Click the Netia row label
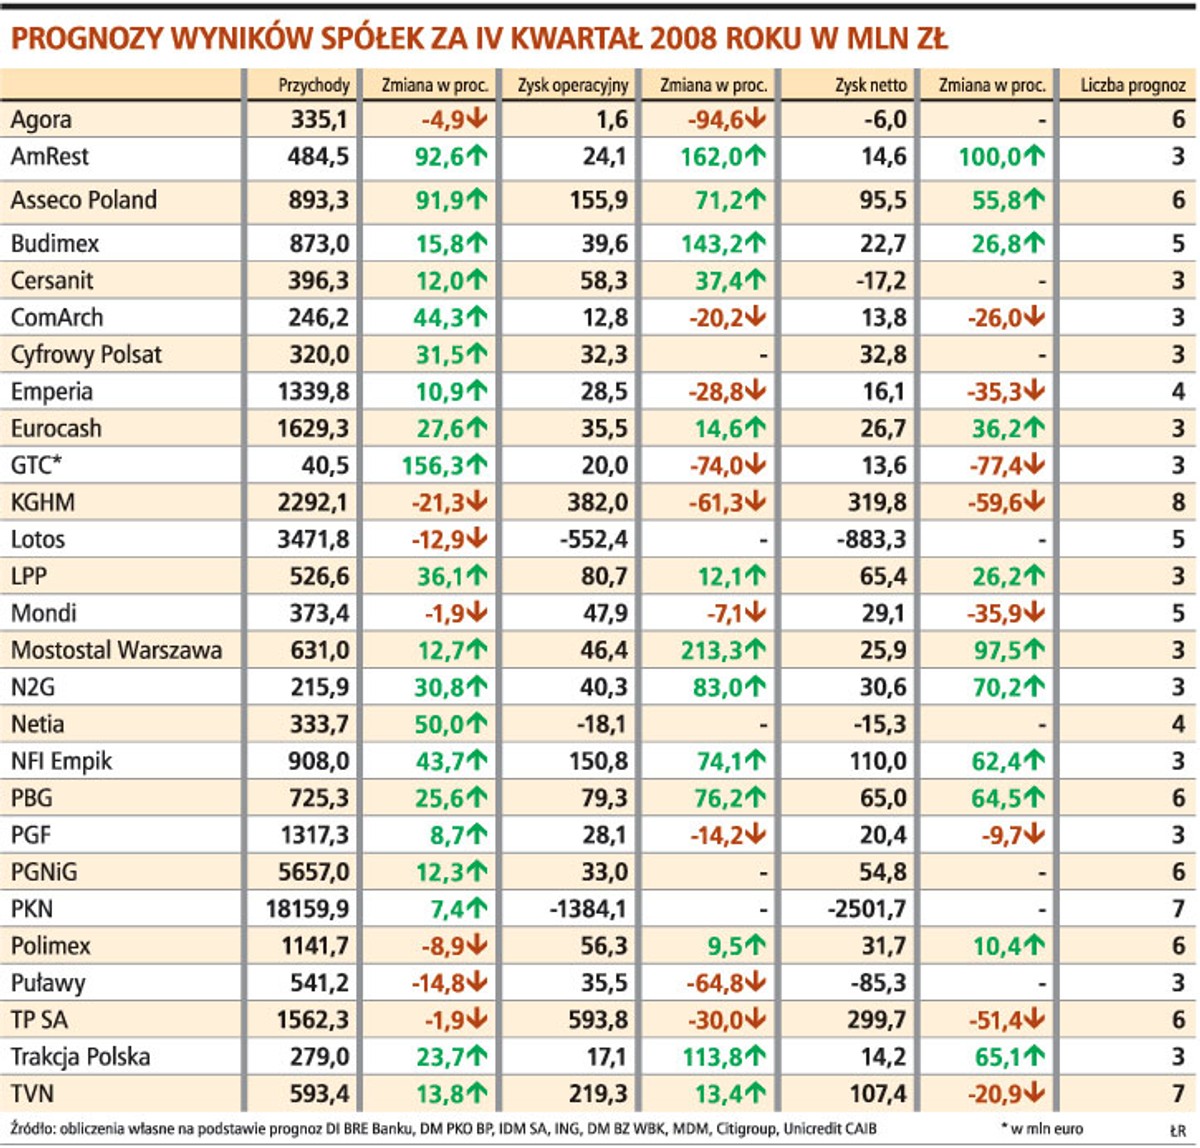The width and height of the screenshot is (1200, 1148). pos(38,725)
